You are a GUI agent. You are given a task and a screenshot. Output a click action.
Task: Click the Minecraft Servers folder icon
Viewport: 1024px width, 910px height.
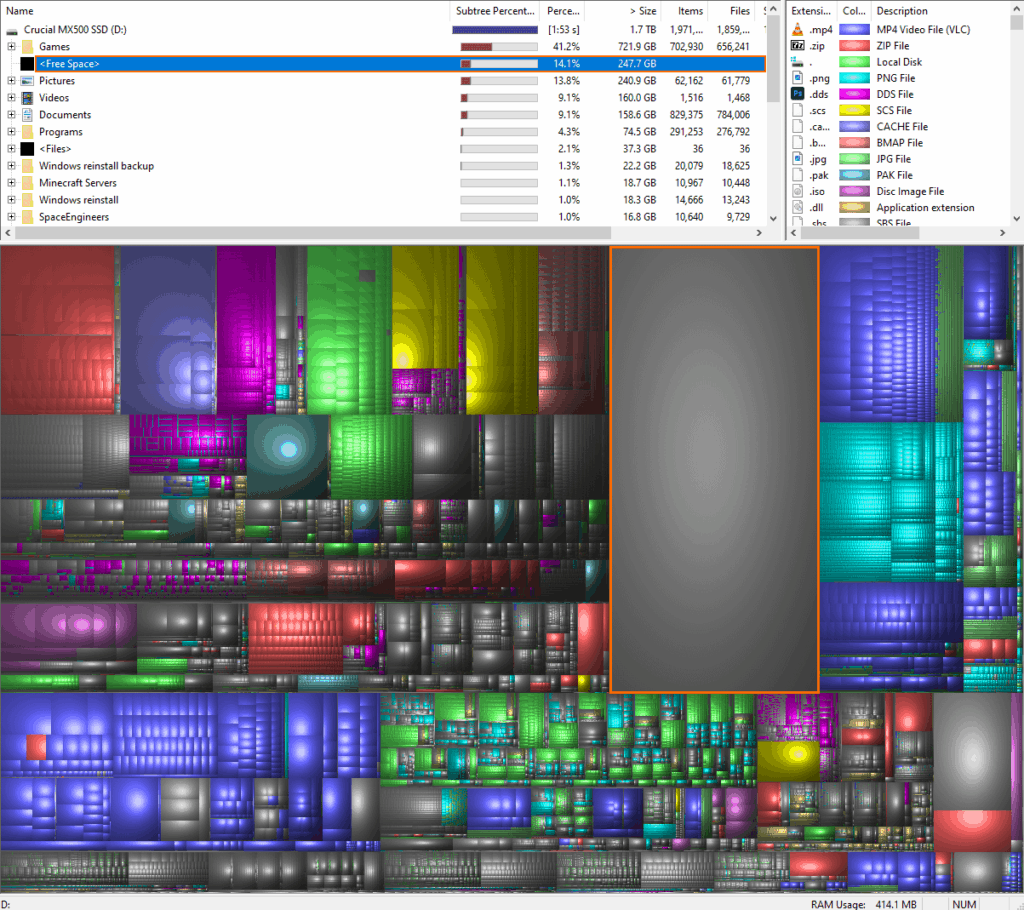(x=27, y=183)
